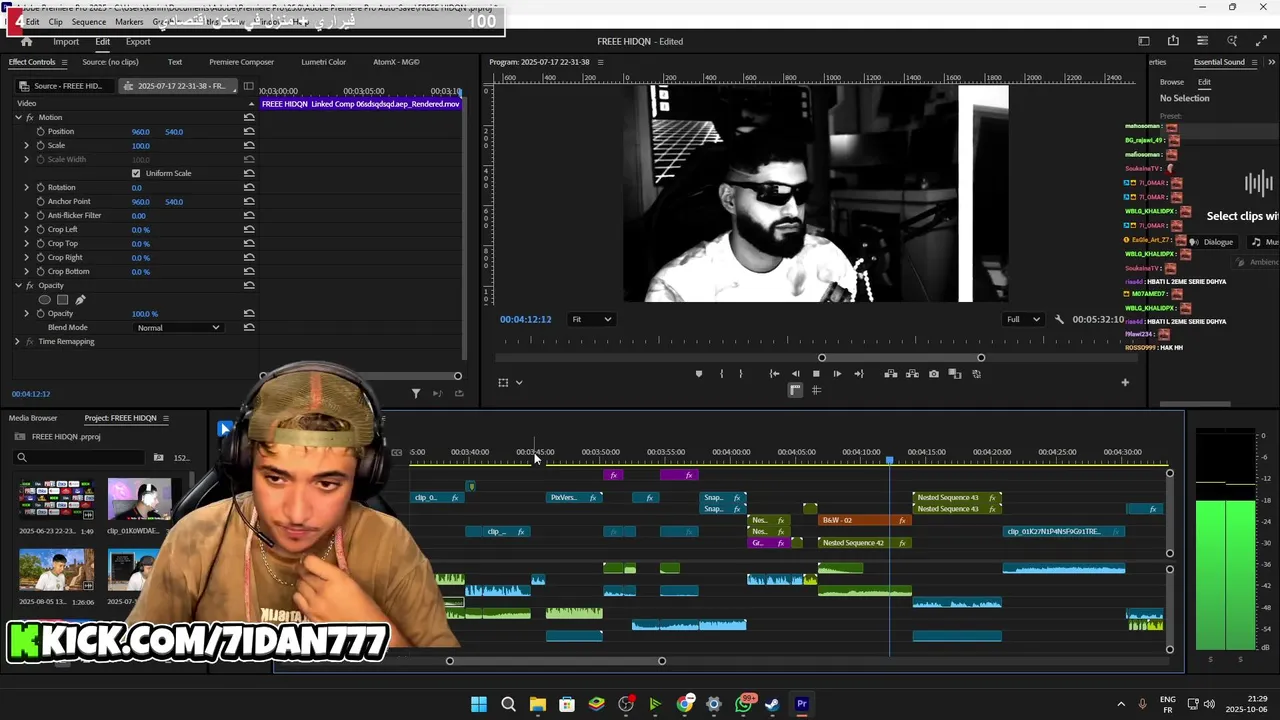This screenshot has height=720, width=1280.
Task: Toggle animation stopwatch for Scale
Action: pos(40,145)
